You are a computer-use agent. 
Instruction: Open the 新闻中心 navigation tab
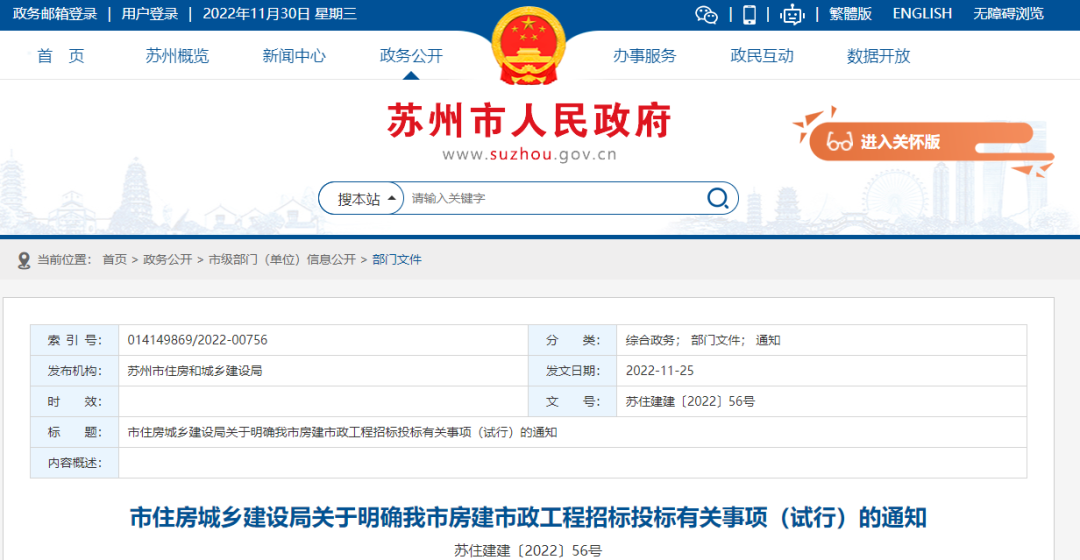tap(294, 56)
